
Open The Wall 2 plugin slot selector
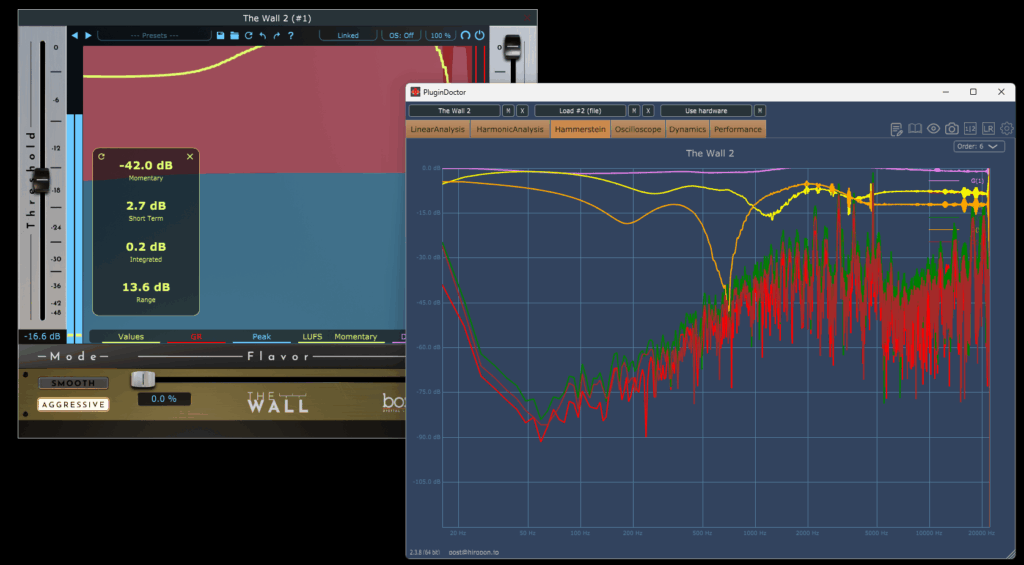point(455,111)
